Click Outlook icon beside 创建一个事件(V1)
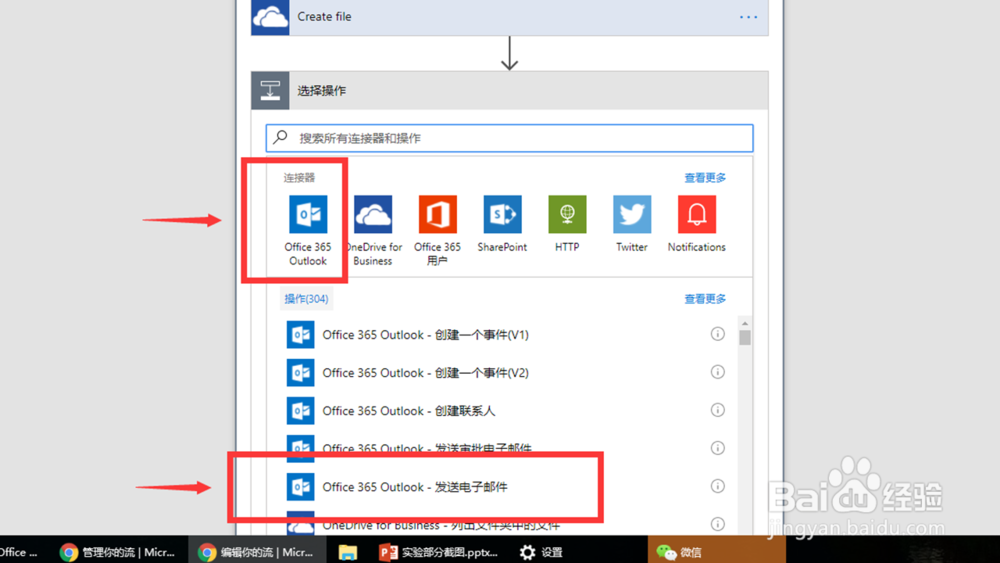 click(300, 335)
